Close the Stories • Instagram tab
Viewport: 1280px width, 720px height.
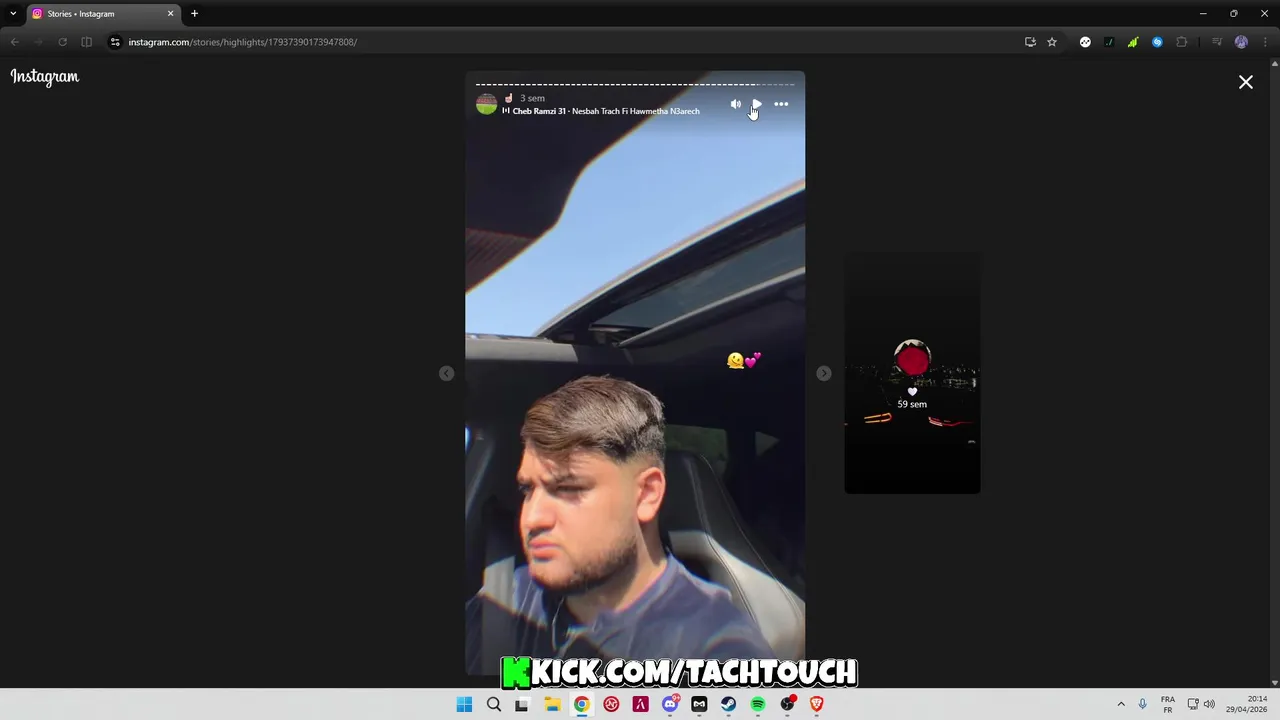[x=170, y=14]
